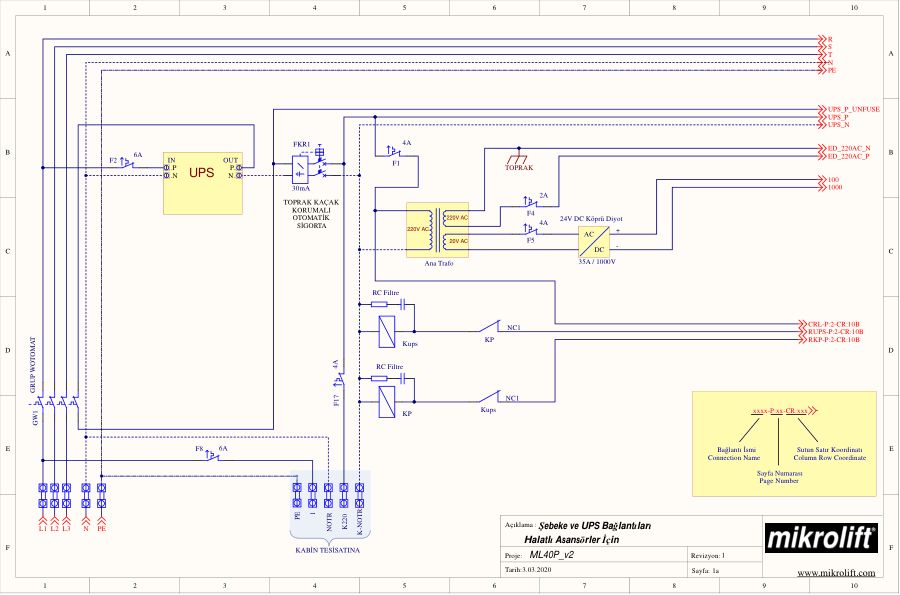Select the UPS_N connection label
This screenshot has height=595, width=900.
pos(839,125)
